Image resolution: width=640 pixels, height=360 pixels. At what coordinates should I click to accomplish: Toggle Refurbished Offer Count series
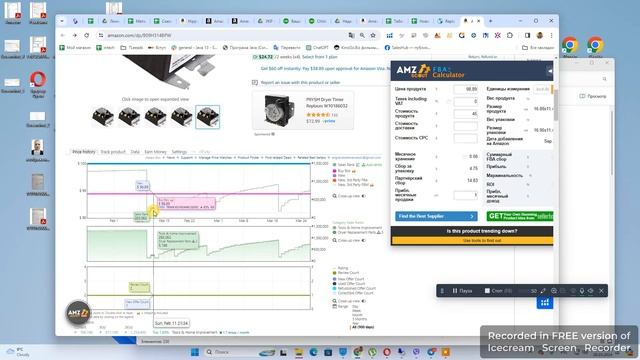[x=354, y=288]
